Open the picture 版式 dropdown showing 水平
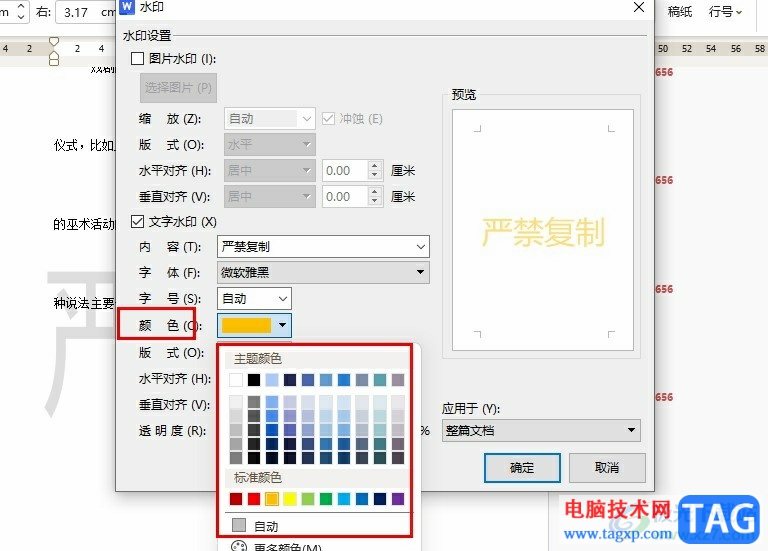Screen dimensions: 768x551 [270, 144]
